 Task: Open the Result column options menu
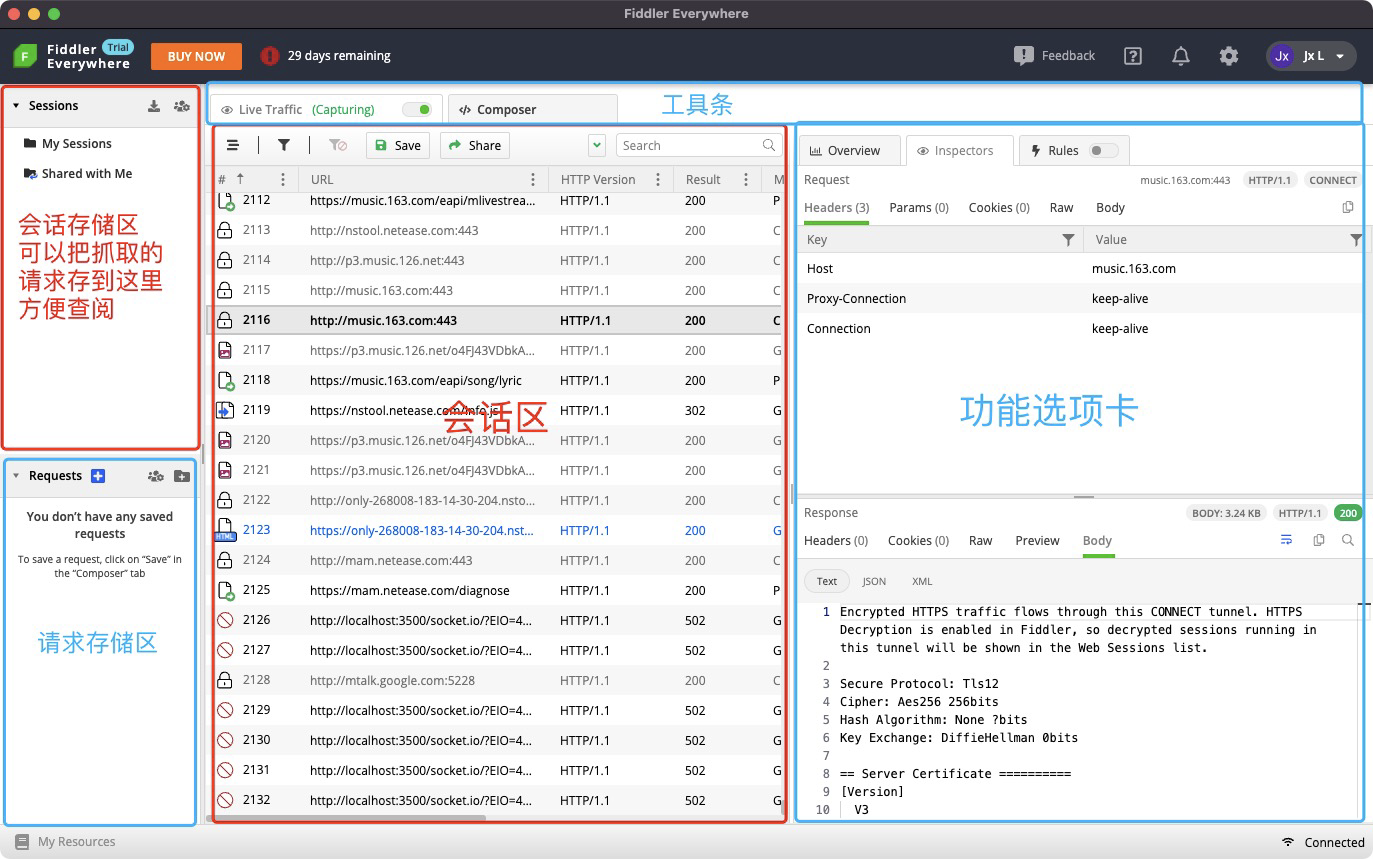pyautogui.click(x=746, y=180)
